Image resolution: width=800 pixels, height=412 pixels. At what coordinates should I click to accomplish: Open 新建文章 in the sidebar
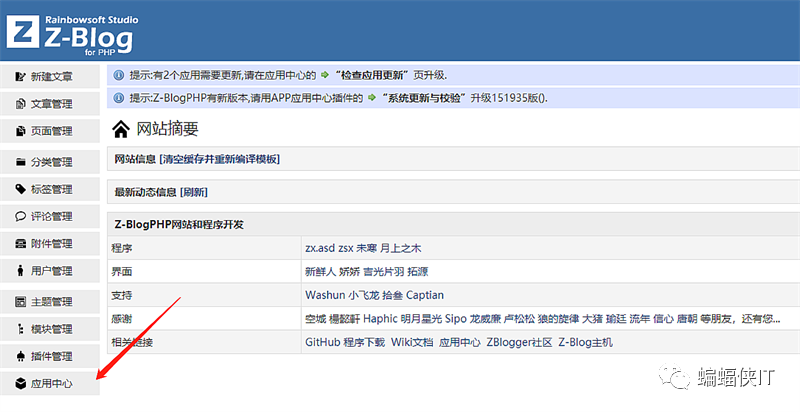50,76
